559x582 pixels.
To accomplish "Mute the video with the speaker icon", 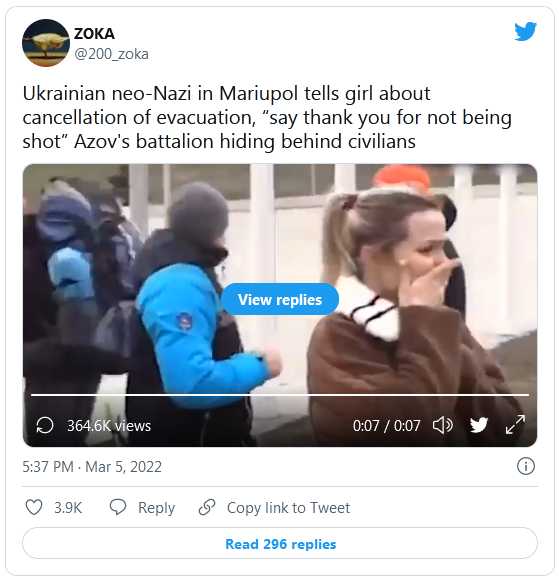I will [x=442, y=425].
